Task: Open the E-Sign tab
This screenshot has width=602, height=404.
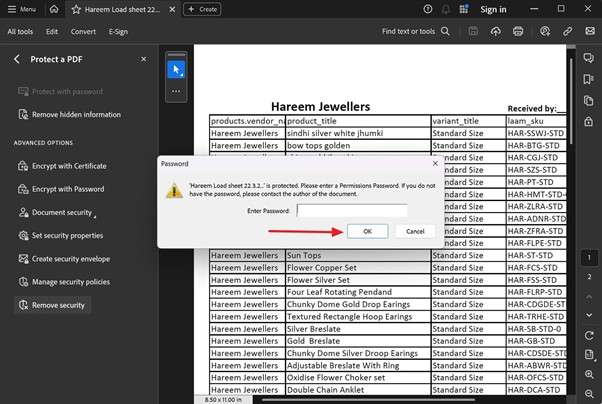Action: (118, 31)
